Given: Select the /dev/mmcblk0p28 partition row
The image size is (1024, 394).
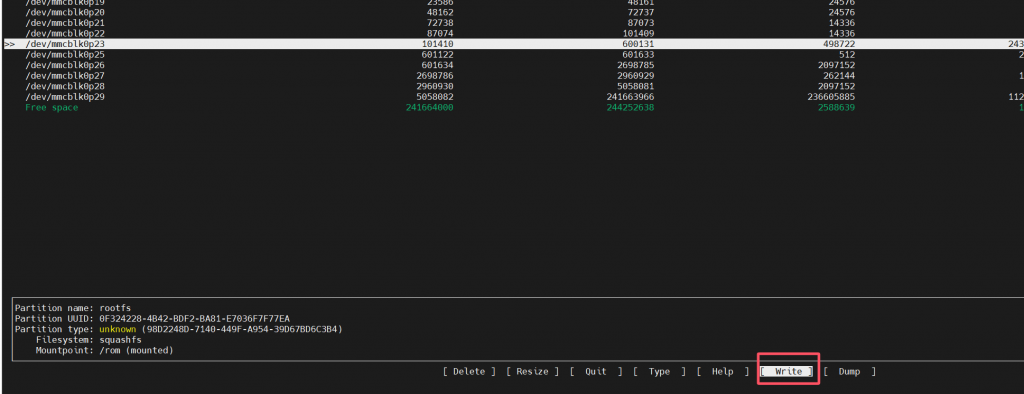Looking at the screenshot, I should tap(513, 86).
